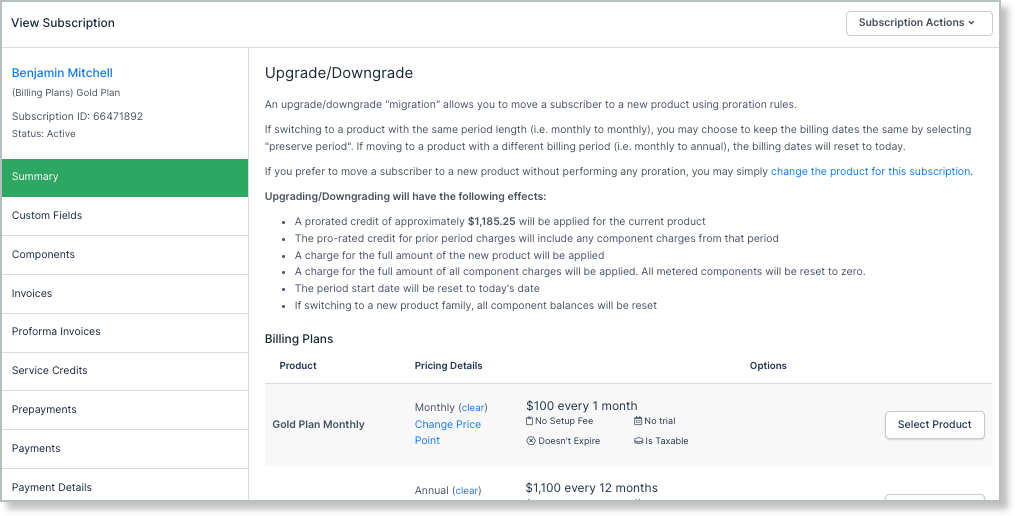Go to Prepayments section

pyautogui.click(x=125, y=409)
